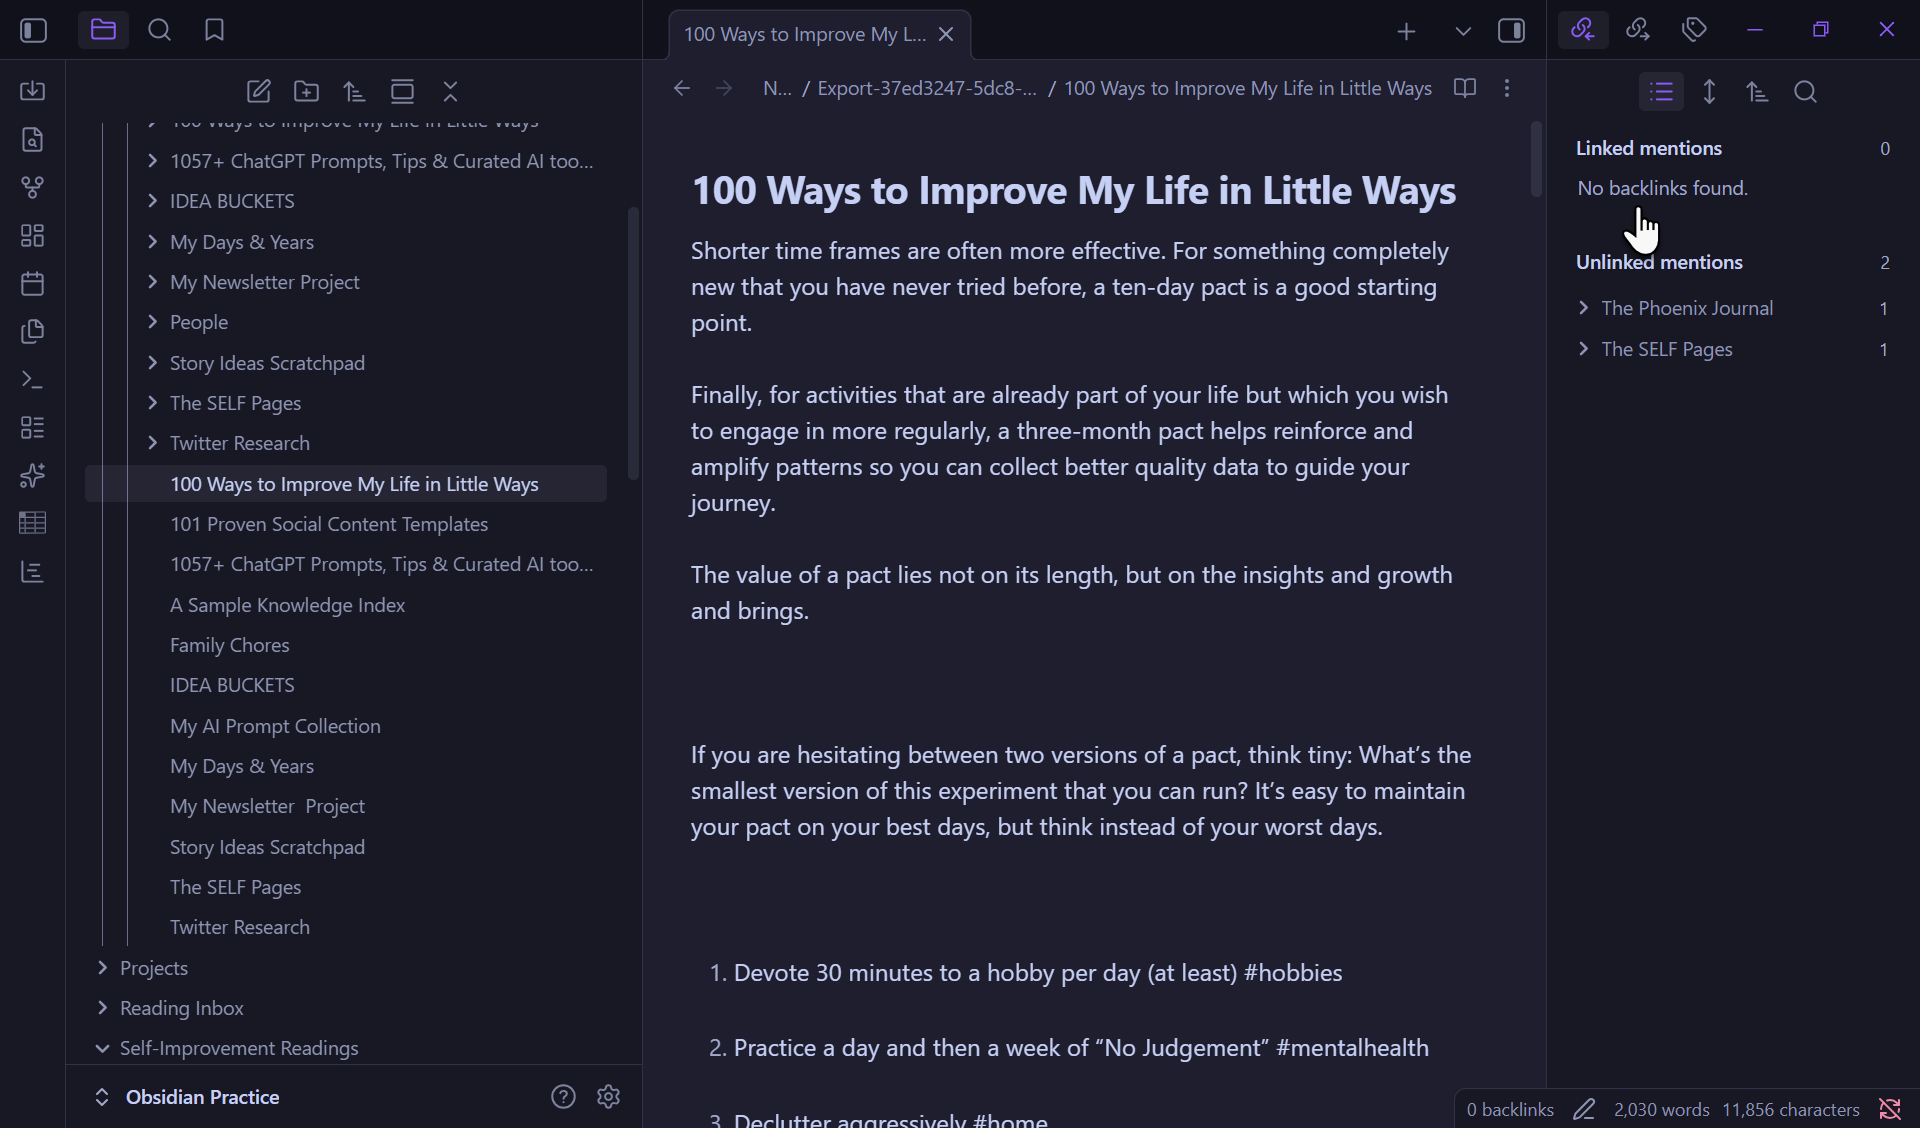Viewport: 1920px width, 1128px height.
Task: Toggle the right sidebar
Action: click(1511, 31)
